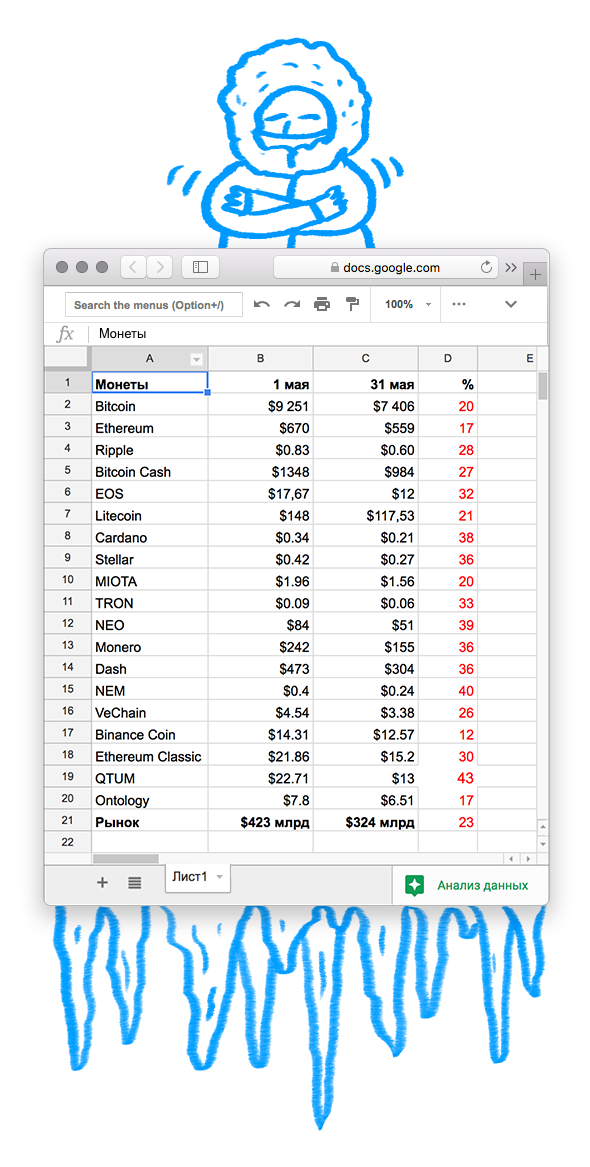Click the vertical scrollbar thumb

click(542, 386)
